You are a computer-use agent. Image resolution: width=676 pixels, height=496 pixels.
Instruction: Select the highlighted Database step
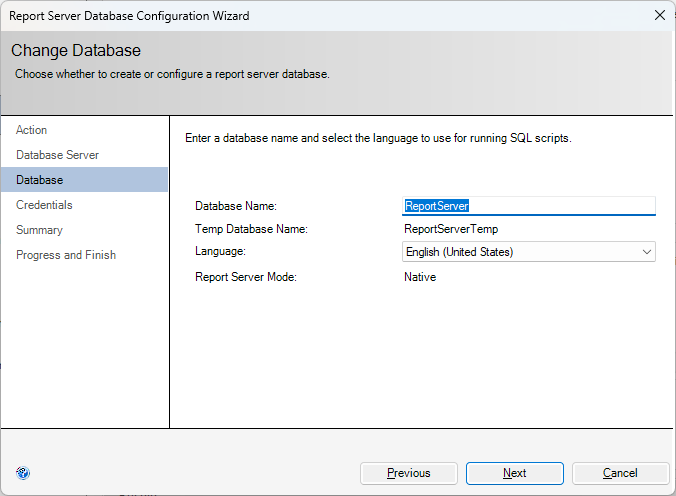40,180
